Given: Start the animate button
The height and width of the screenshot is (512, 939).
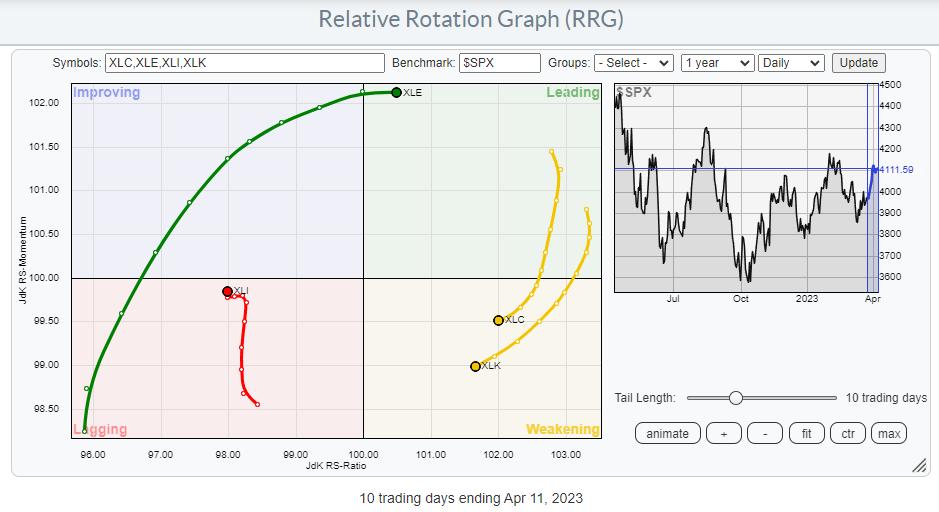Looking at the screenshot, I should pyautogui.click(x=667, y=433).
